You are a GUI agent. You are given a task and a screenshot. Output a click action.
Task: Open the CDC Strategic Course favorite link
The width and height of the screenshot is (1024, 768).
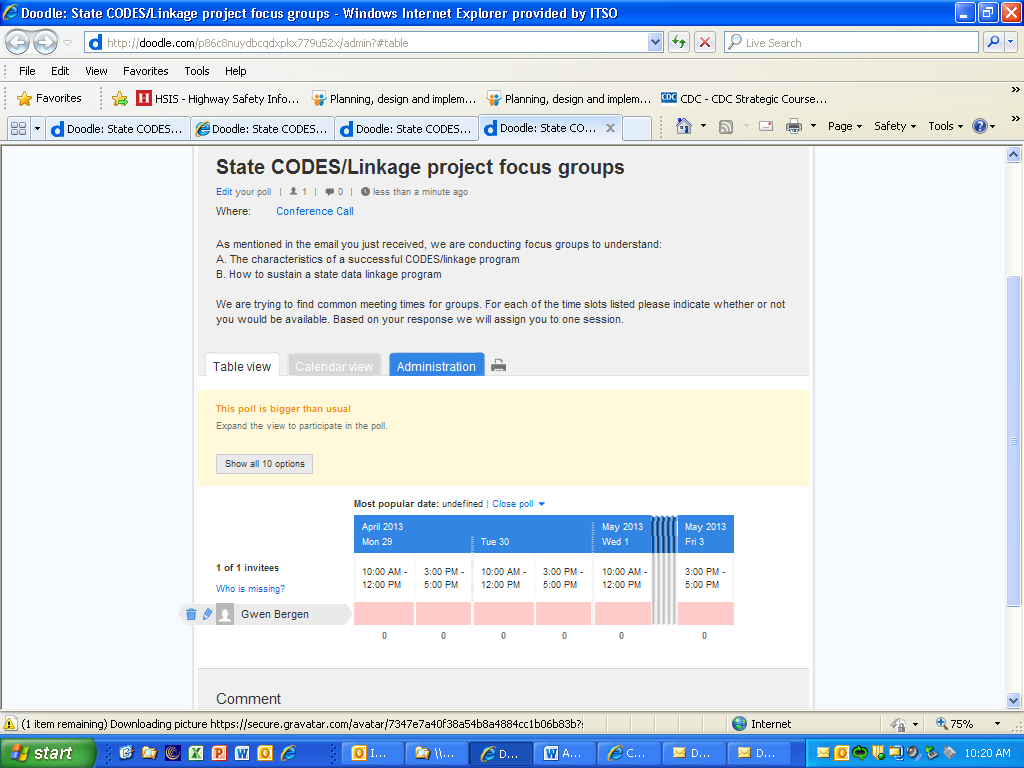coord(744,99)
